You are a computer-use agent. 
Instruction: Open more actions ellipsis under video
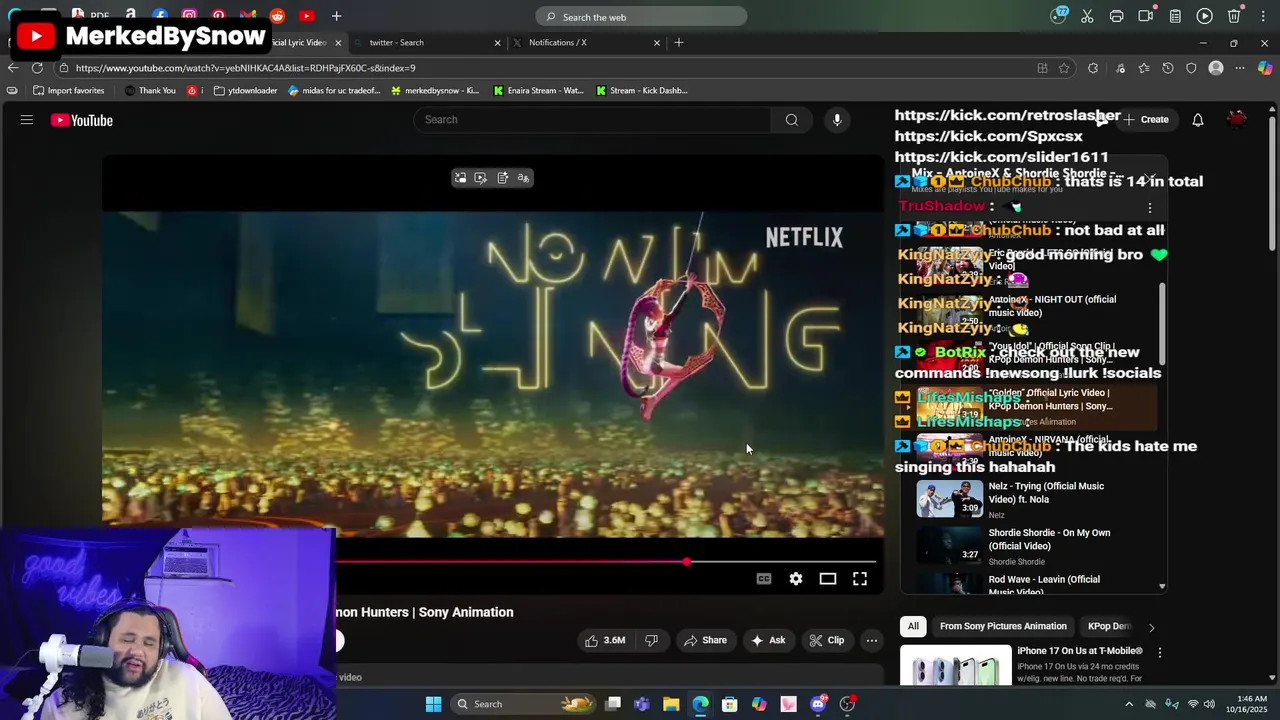pyautogui.click(x=872, y=640)
